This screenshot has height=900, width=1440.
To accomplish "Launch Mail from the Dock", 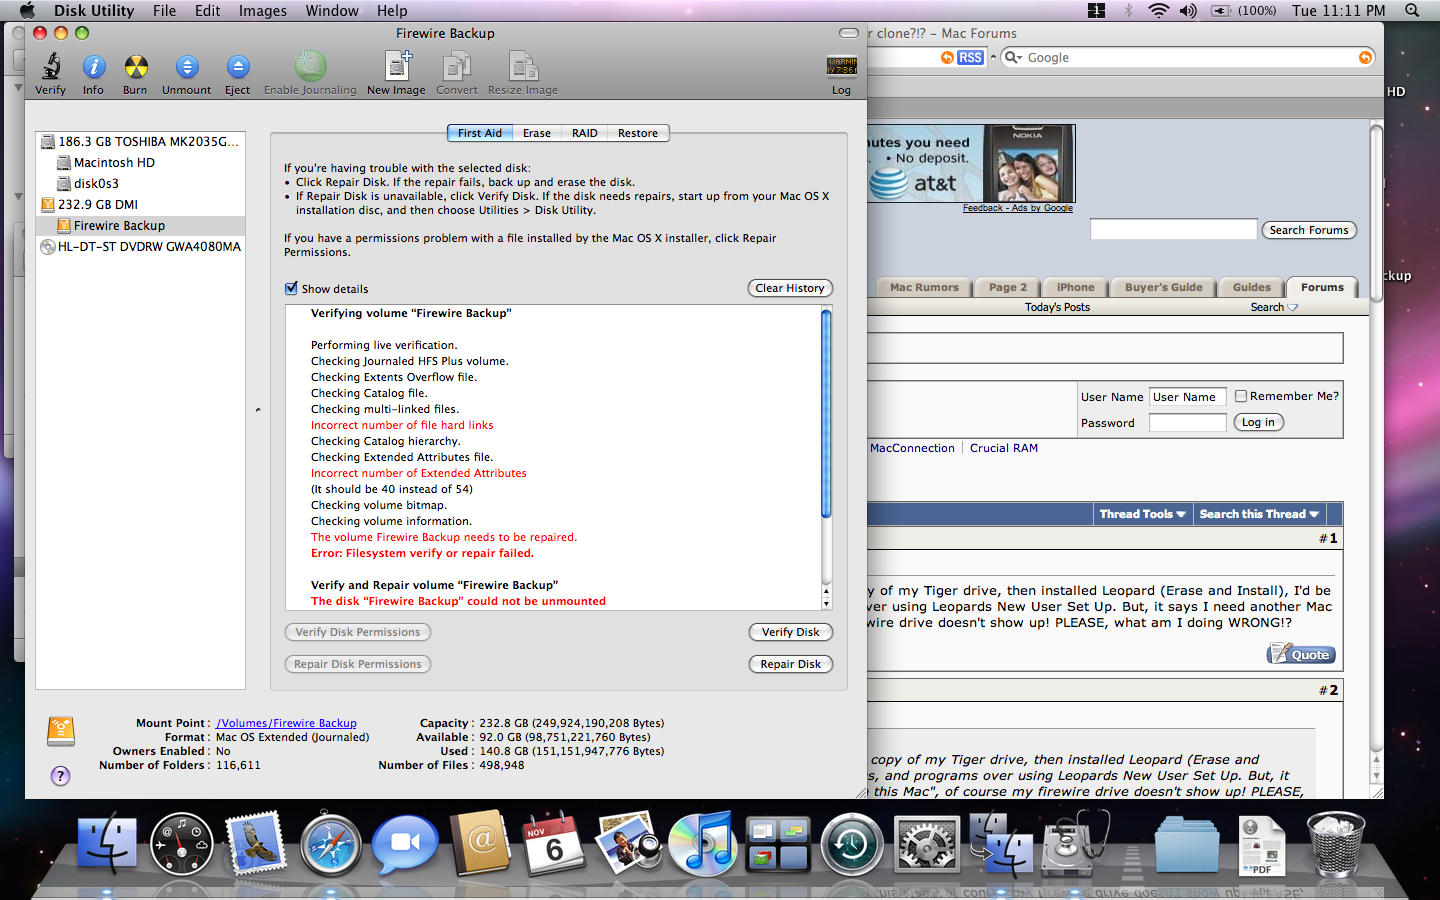I will pos(257,843).
